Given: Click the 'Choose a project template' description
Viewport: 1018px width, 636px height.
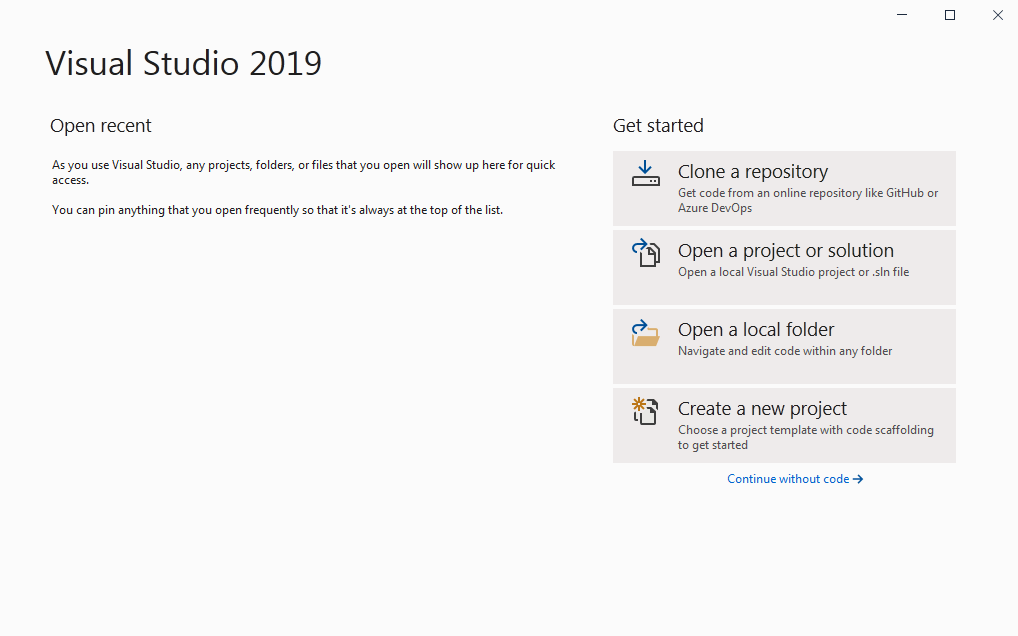Looking at the screenshot, I should [x=806, y=437].
